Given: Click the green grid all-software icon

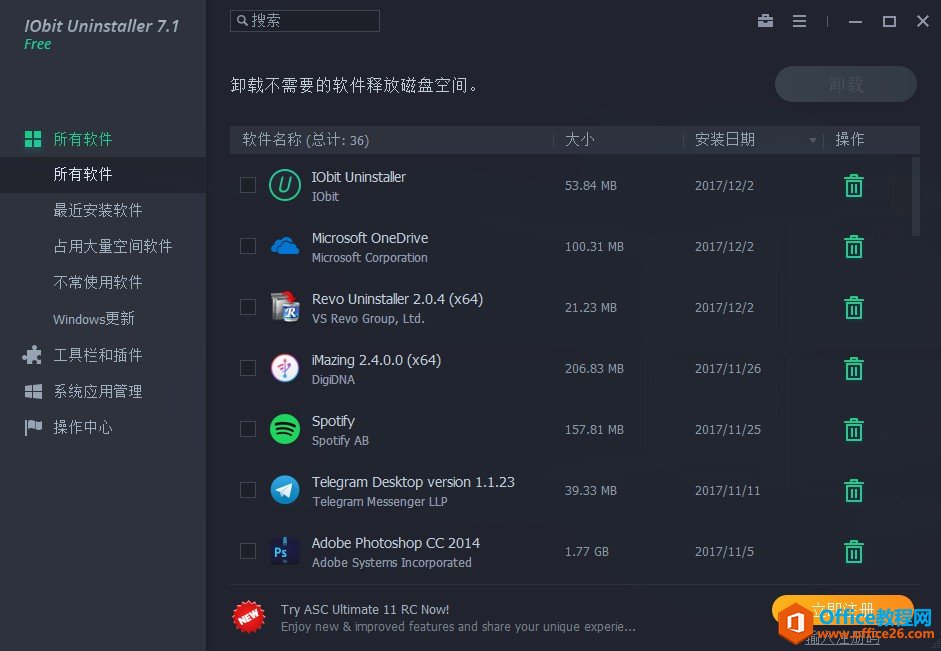Looking at the screenshot, I should pos(33,139).
